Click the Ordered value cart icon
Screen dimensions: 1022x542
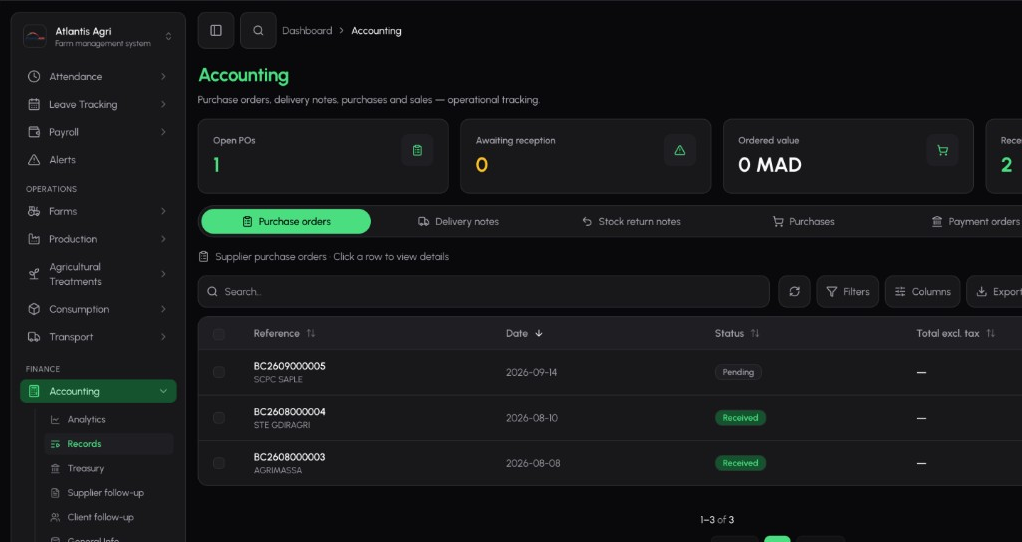click(942, 150)
